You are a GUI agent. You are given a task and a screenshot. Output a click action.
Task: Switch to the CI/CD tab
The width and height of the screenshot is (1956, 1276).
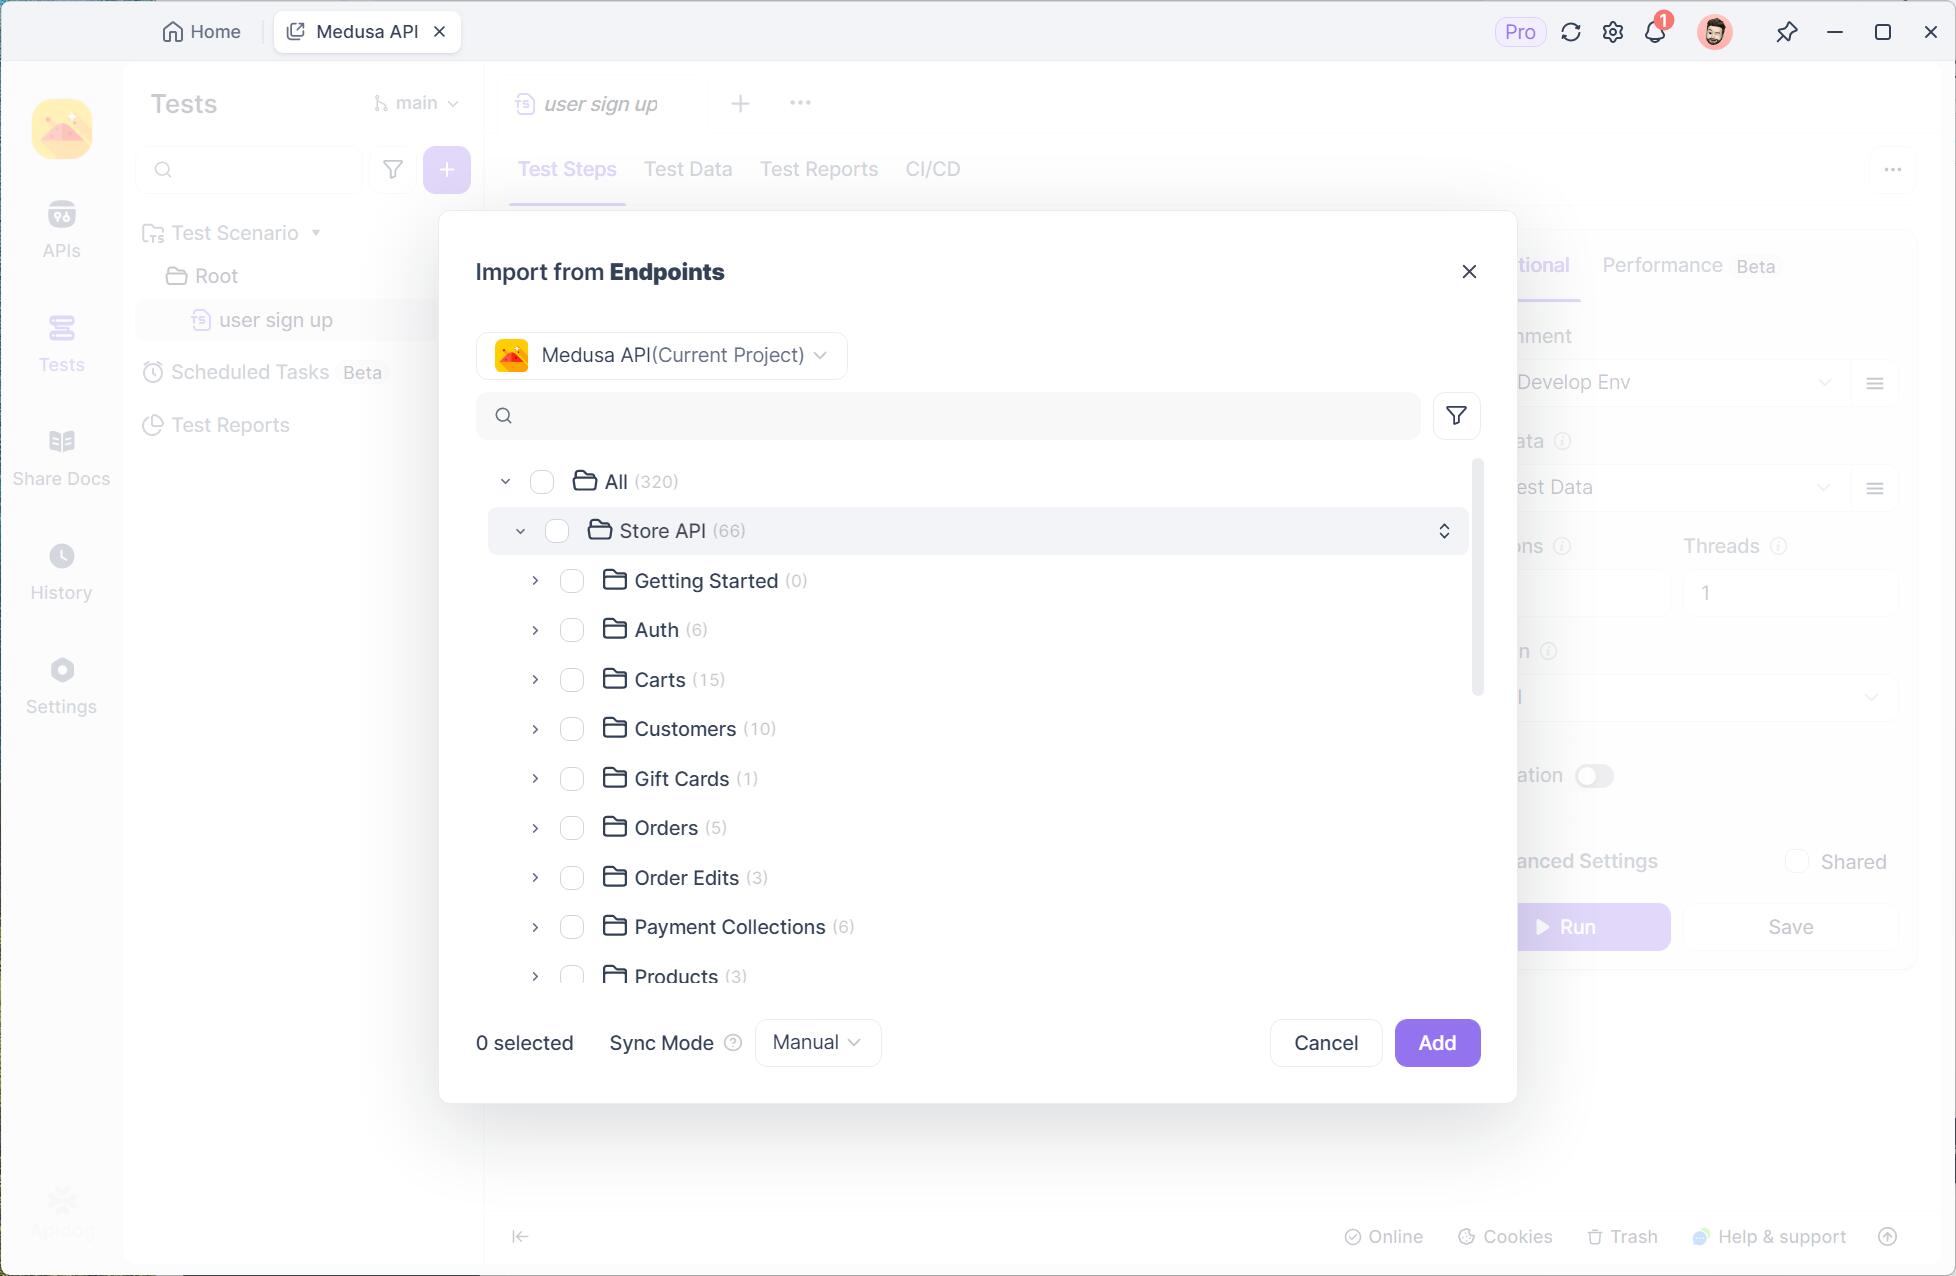click(933, 170)
